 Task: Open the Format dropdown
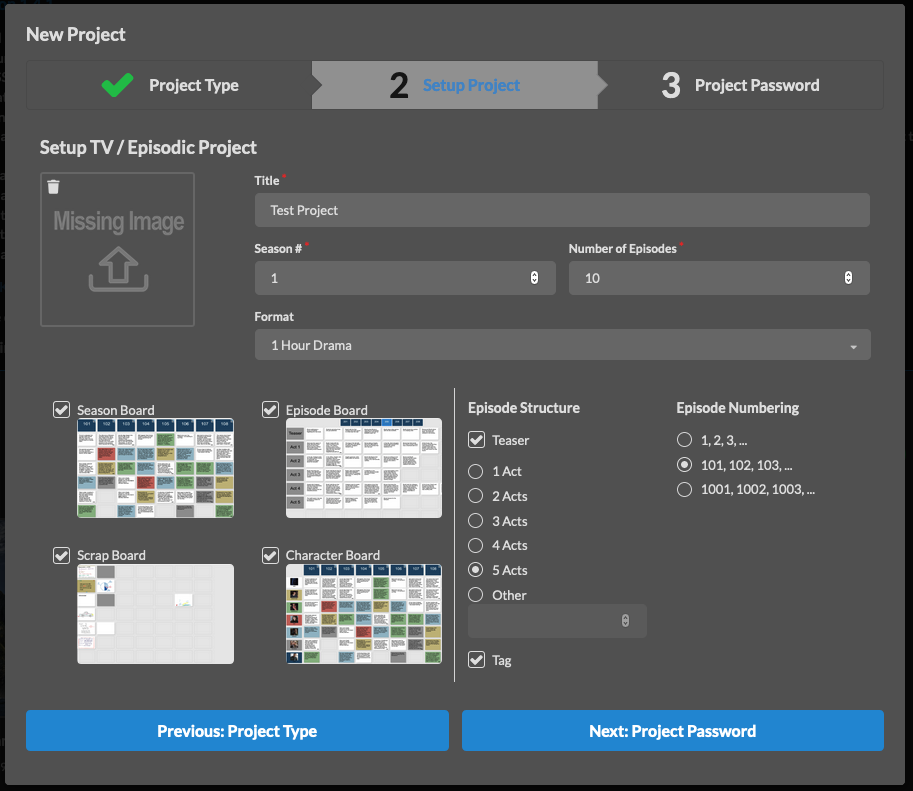coord(562,345)
